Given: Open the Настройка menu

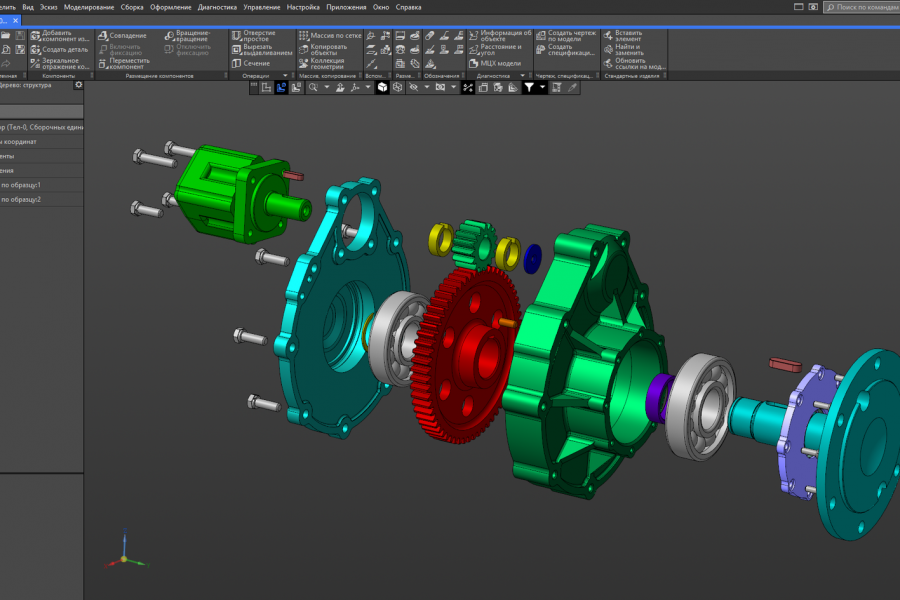Looking at the screenshot, I should coord(303,7).
